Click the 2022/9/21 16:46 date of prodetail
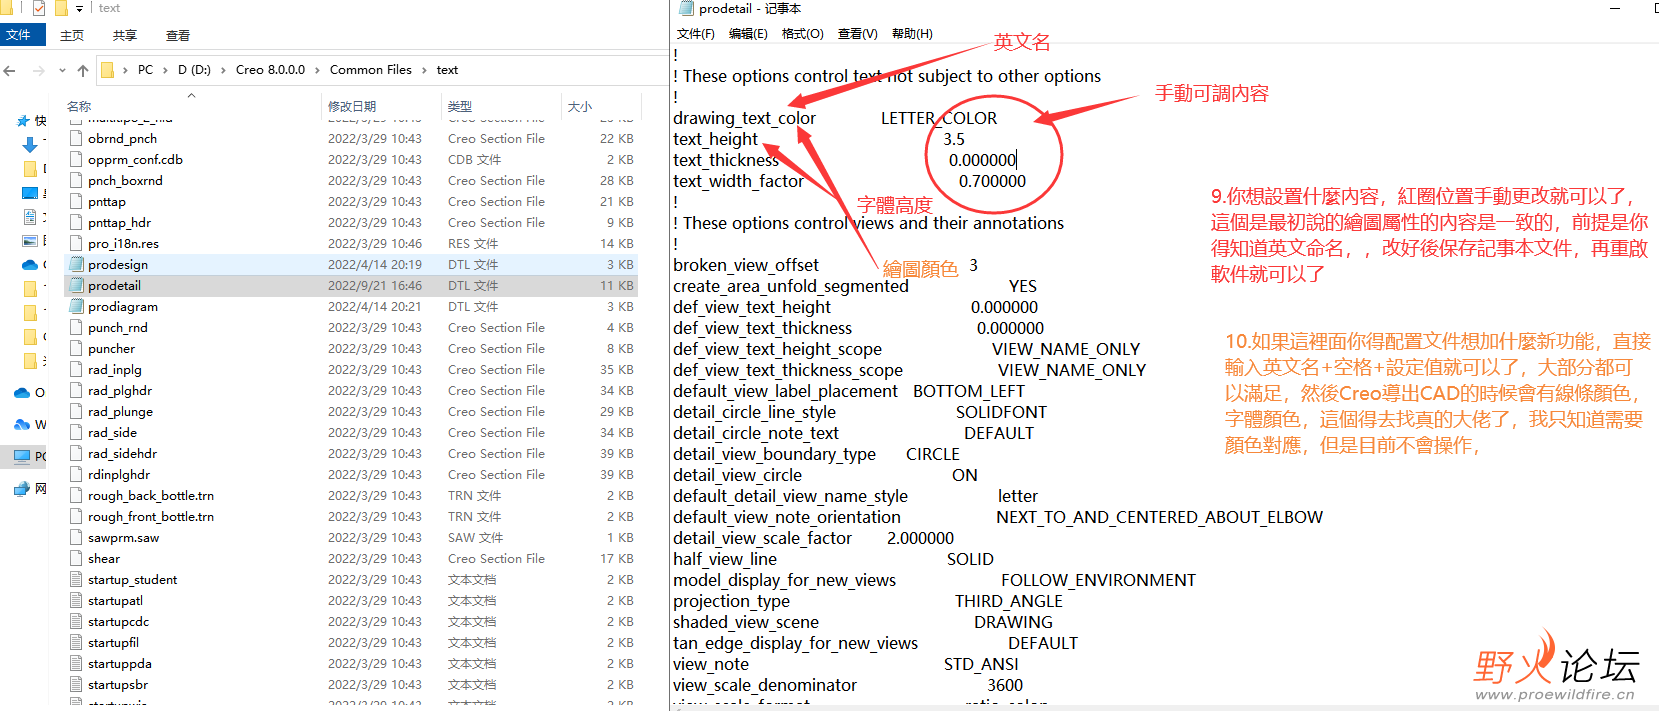The width and height of the screenshot is (1659, 711). 375,286
